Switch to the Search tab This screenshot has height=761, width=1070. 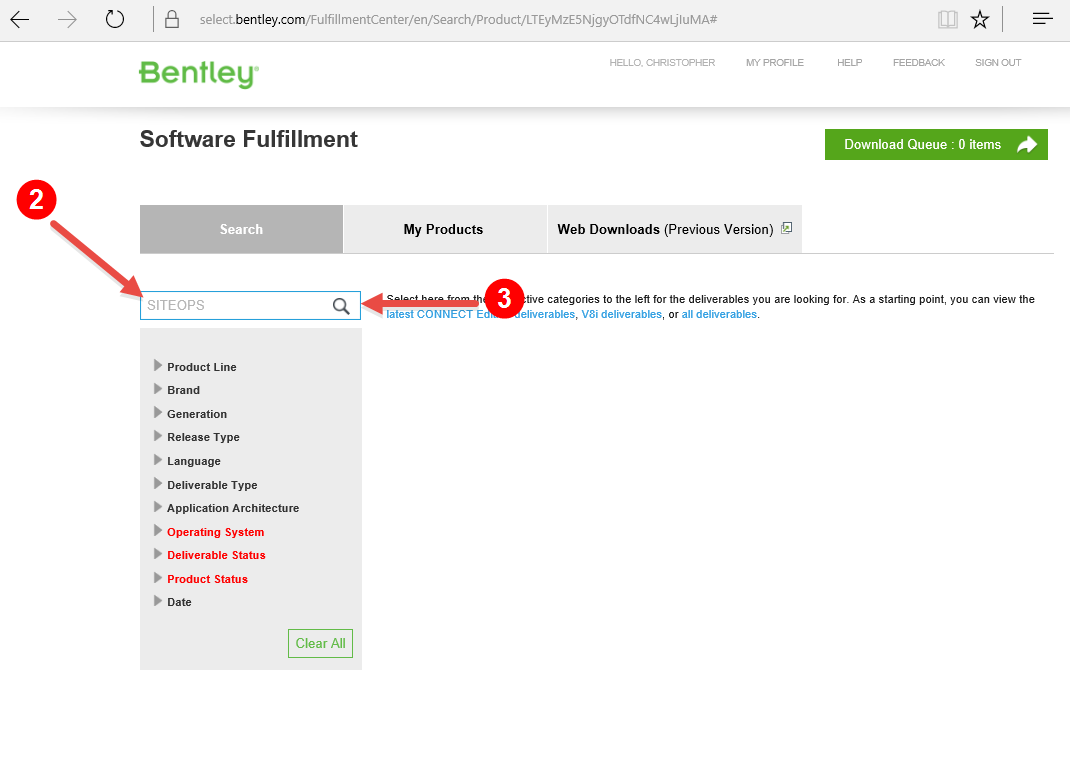coord(242,229)
